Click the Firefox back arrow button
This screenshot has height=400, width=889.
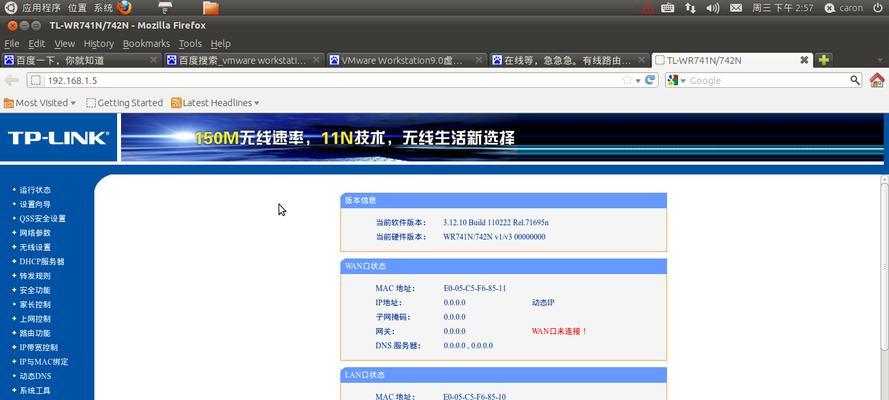11,80
